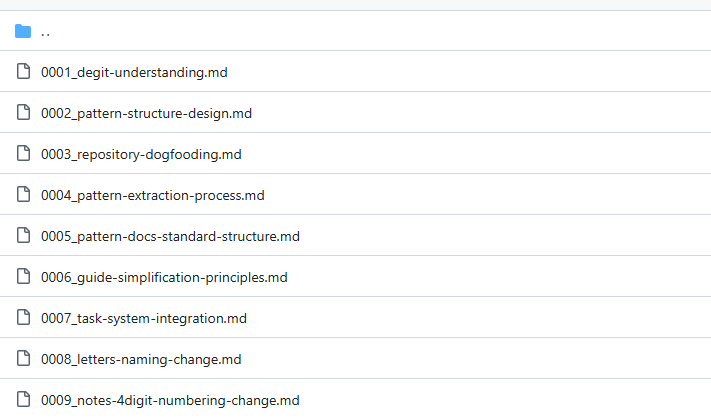The height and width of the screenshot is (419, 711).
Task: Open 0007_task-system-integration.md file
Action: coord(144,318)
